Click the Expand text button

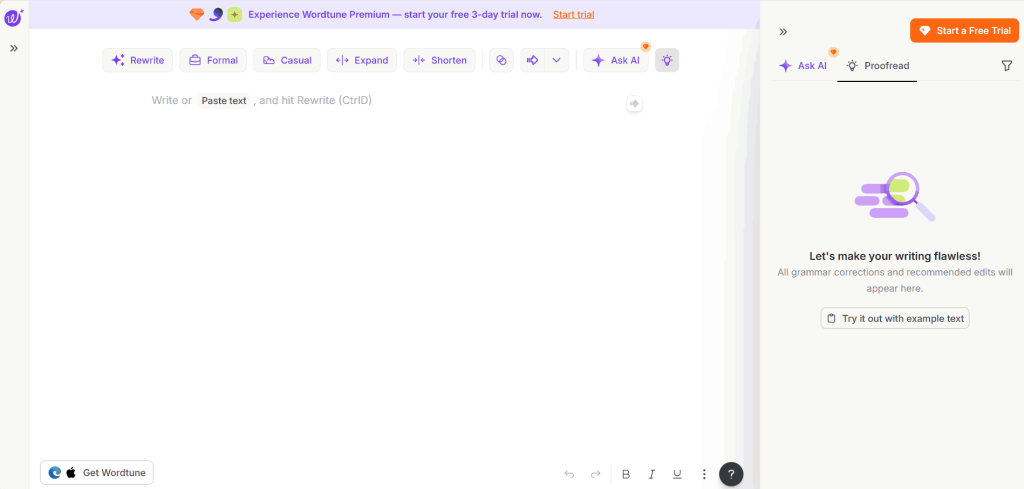(x=362, y=60)
